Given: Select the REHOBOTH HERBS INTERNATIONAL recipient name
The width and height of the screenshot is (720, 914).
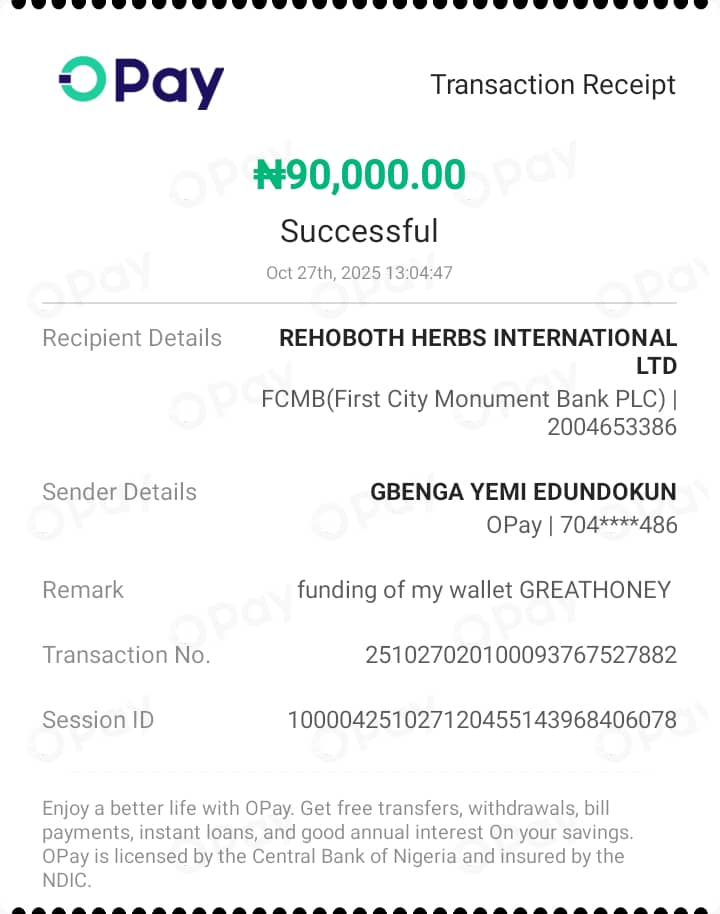Looking at the screenshot, I should [x=478, y=338].
